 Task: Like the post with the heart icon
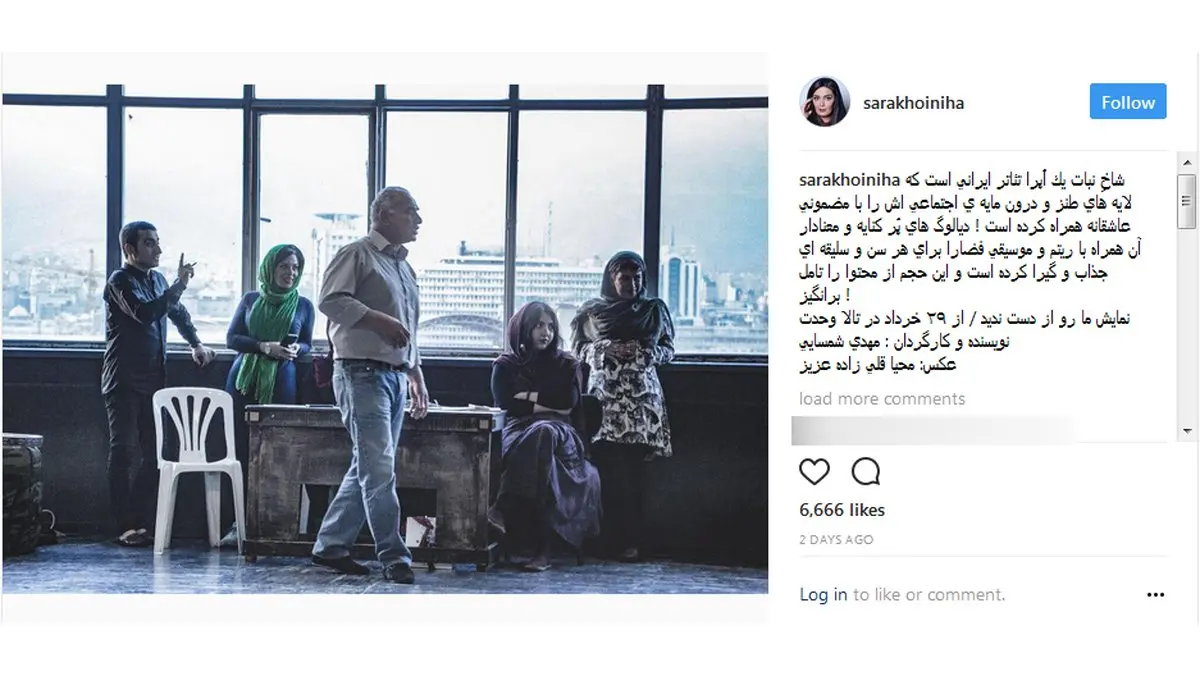pyautogui.click(x=815, y=471)
